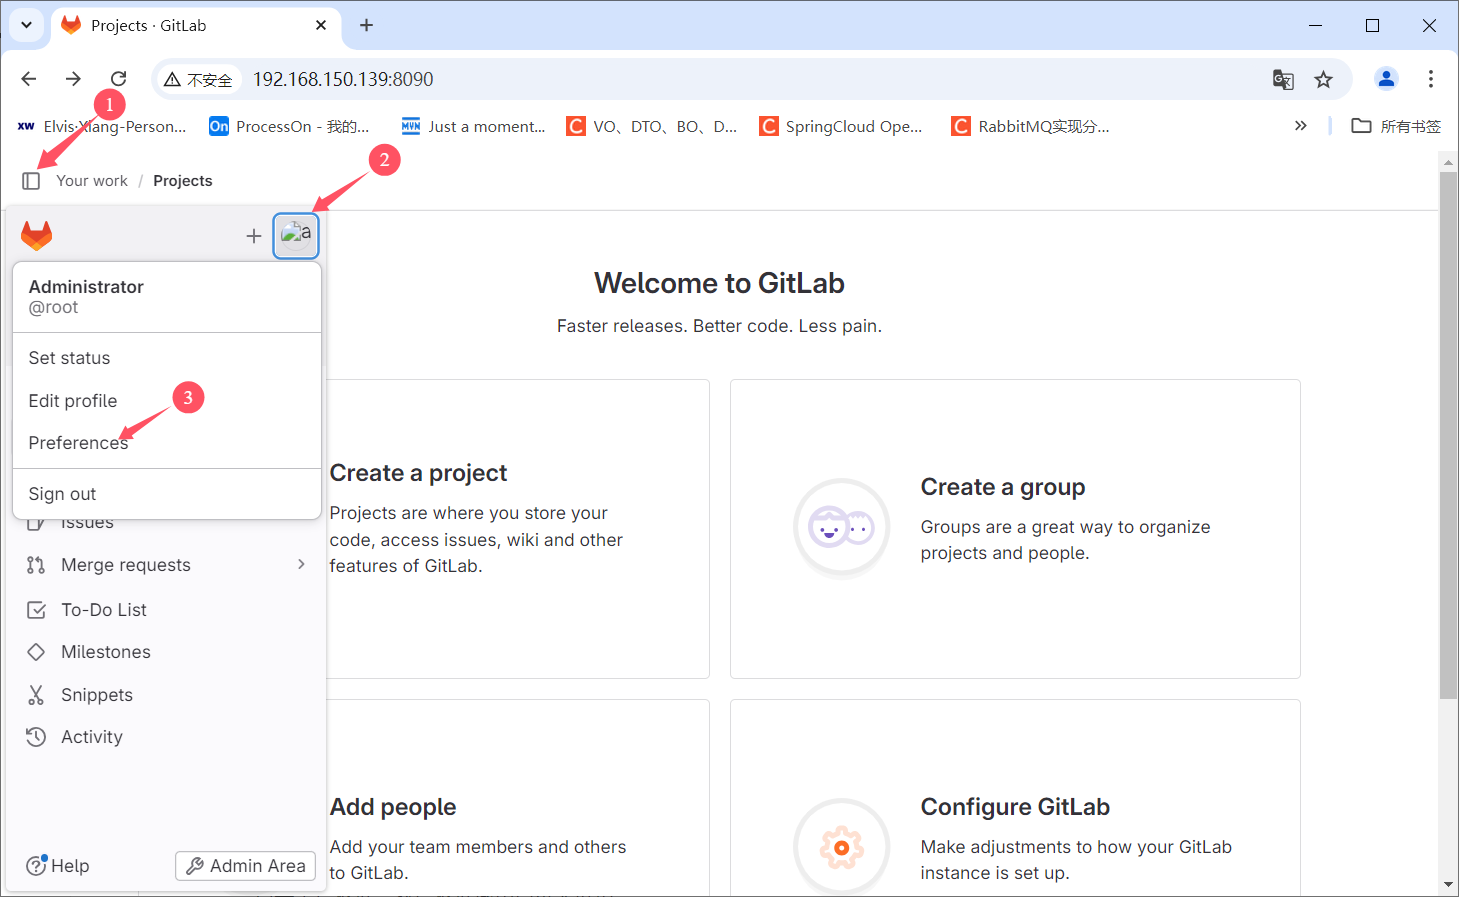Open the all bookmarks folder
Screen dimensions: 1459x897
point(1396,126)
